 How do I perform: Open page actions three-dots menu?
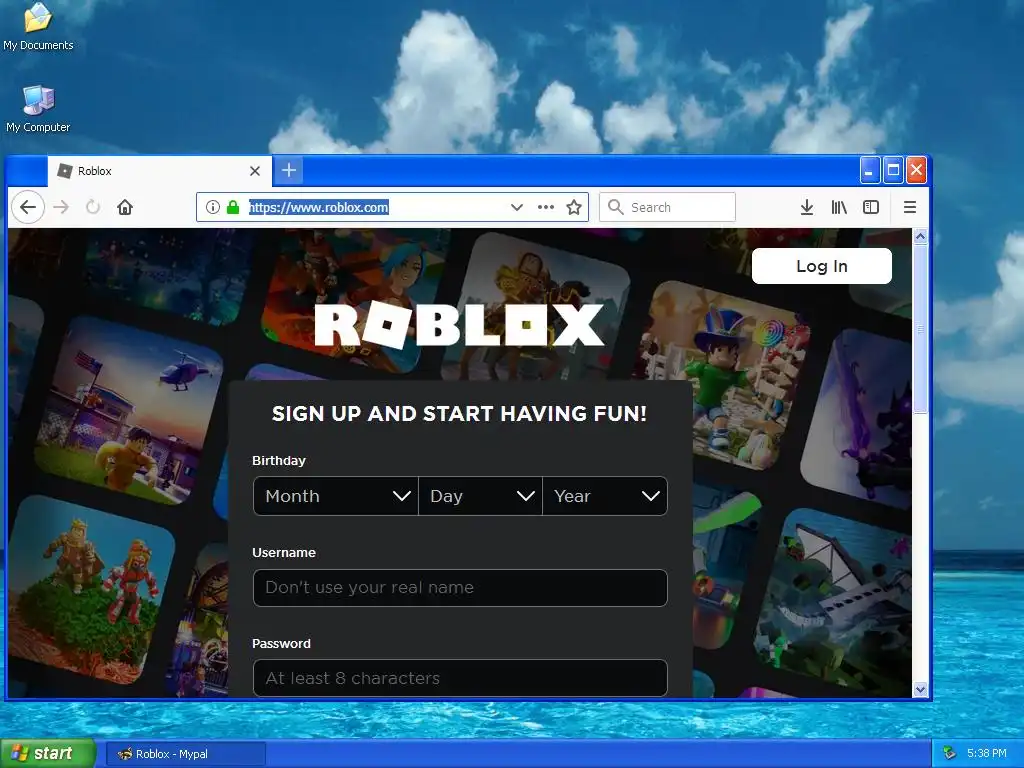pyautogui.click(x=546, y=207)
